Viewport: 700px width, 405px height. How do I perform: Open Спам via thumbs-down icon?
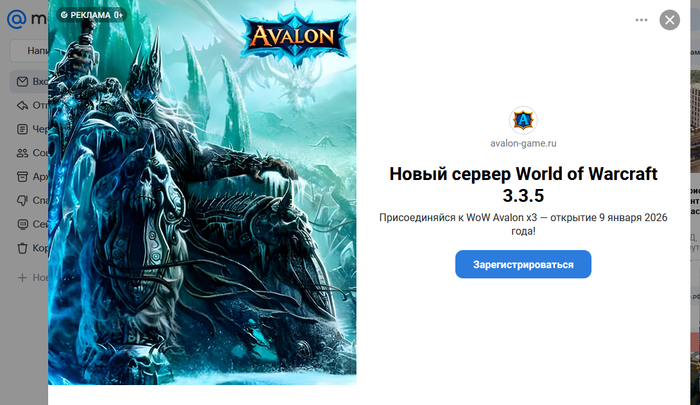point(22,200)
